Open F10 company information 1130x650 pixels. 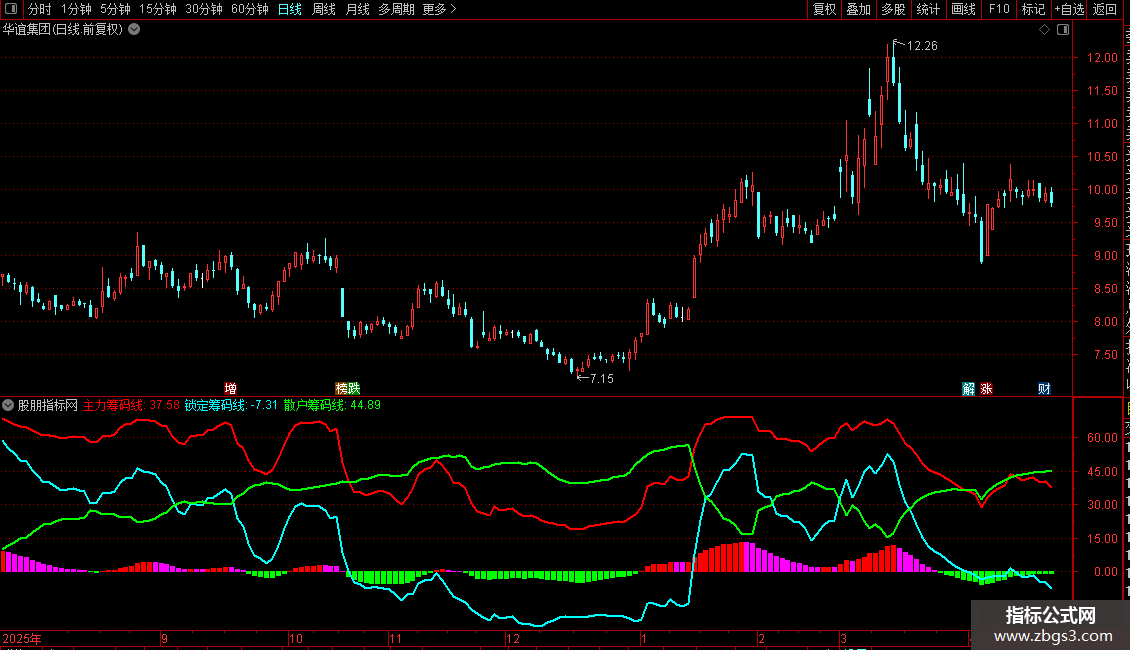(999, 9)
